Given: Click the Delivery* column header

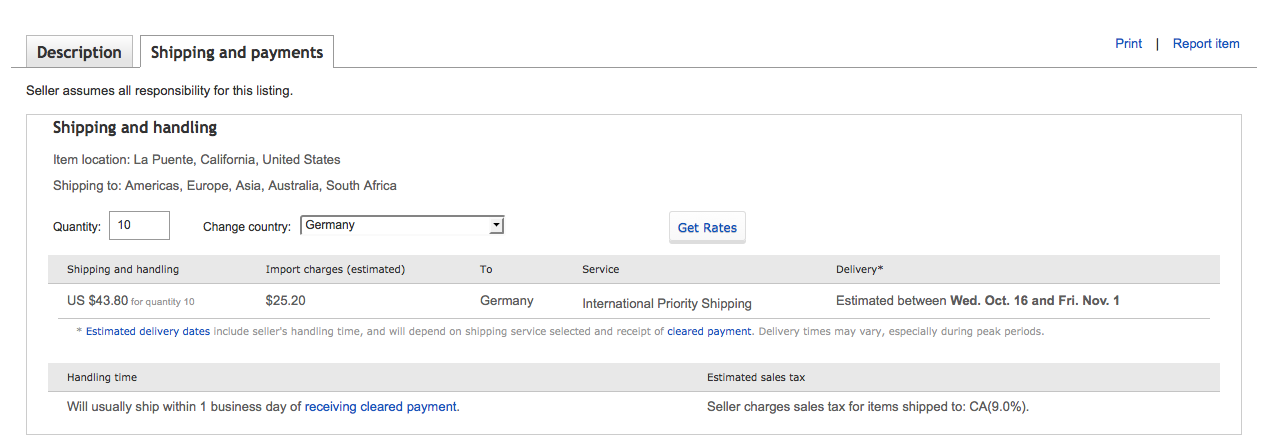Looking at the screenshot, I should 859,270.
